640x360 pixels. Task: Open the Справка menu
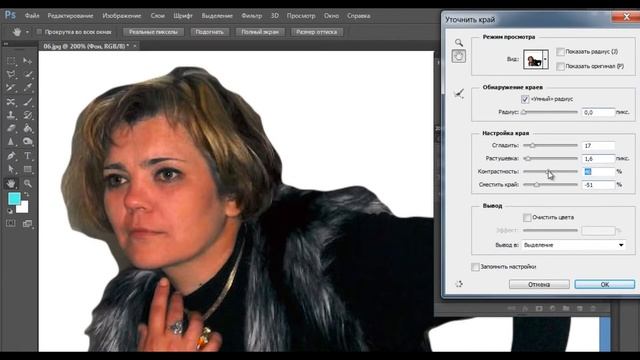click(x=358, y=16)
